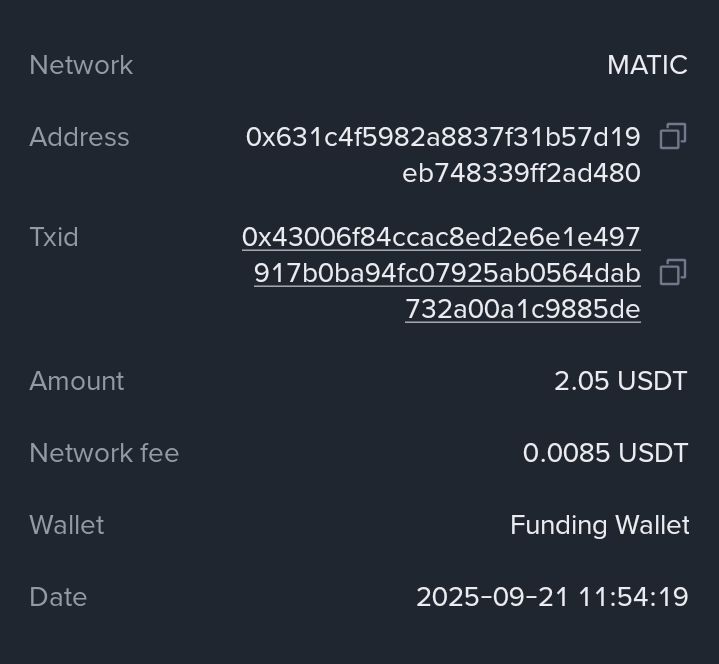Click the Funding Wallet value
Image resolution: width=719 pixels, height=664 pixels.
(x=599, y=525)
